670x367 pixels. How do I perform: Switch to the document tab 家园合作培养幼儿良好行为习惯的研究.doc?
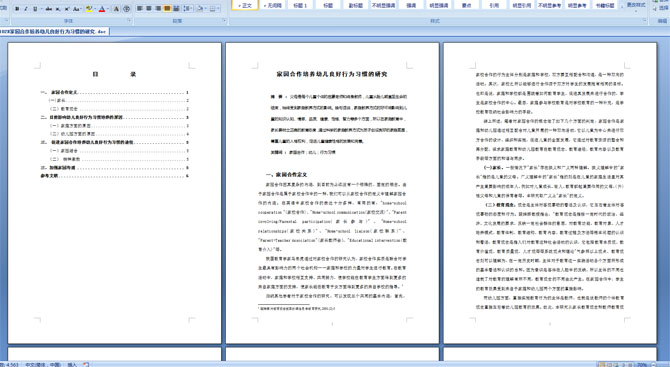coord(53,32)
